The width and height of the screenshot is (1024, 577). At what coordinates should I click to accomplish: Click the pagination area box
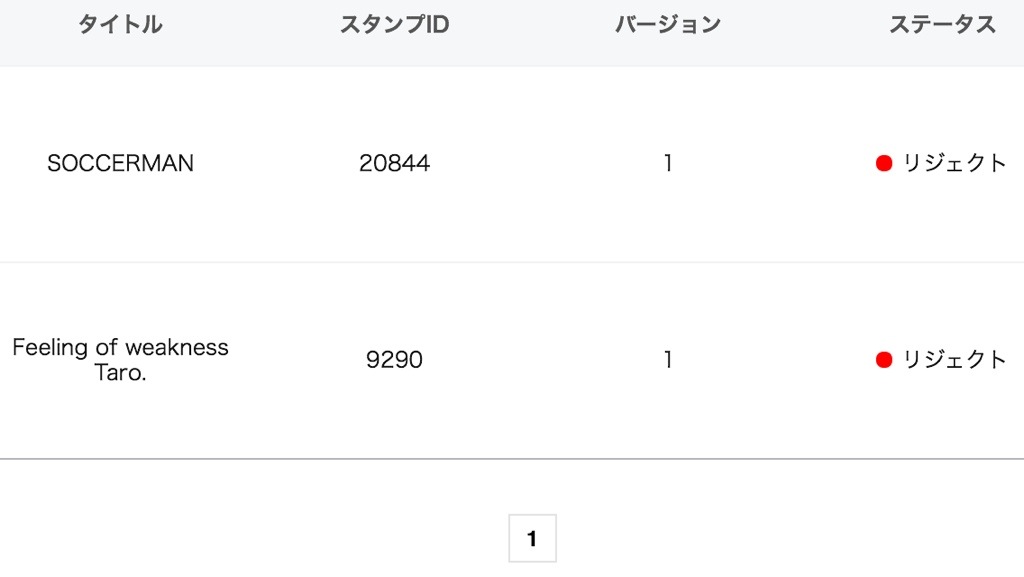[532, 538]
